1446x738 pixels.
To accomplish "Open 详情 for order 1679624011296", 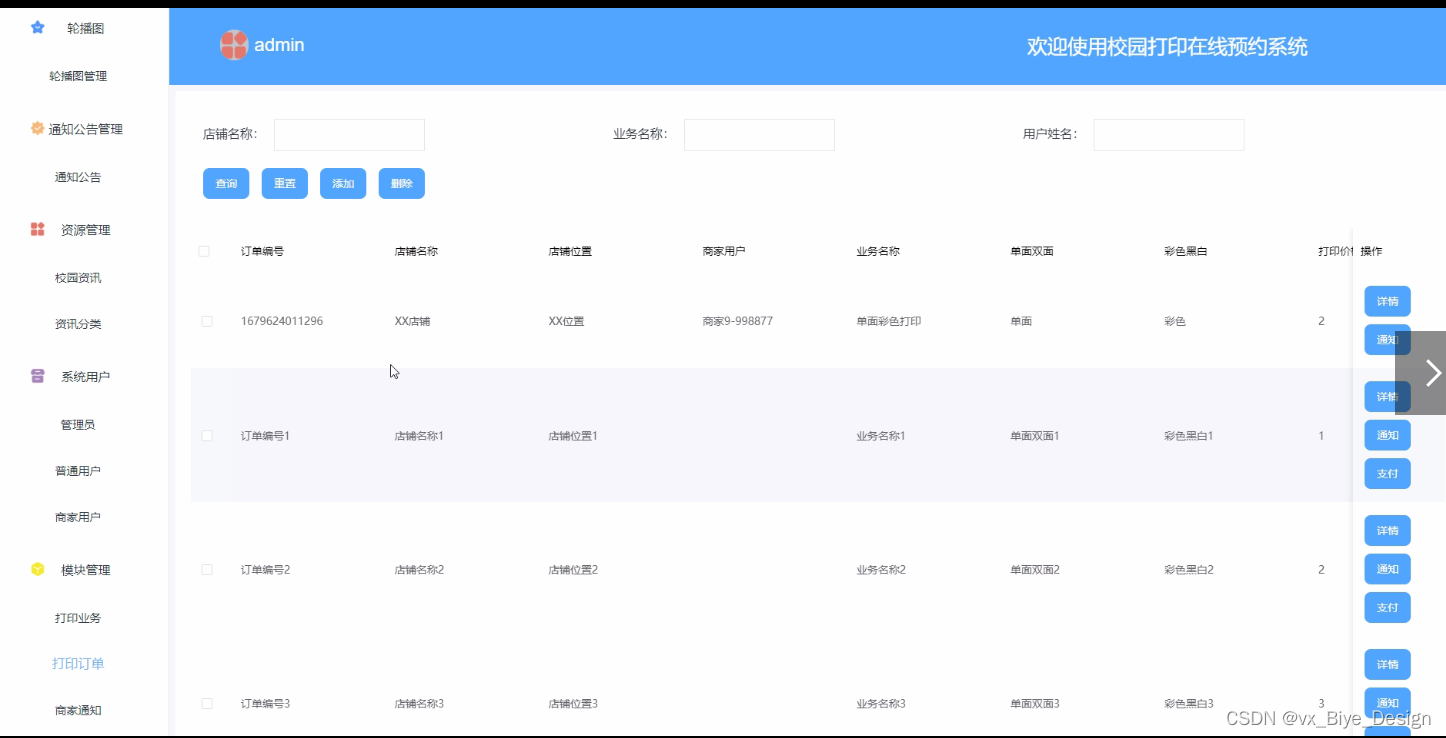I will point(1388,301).
